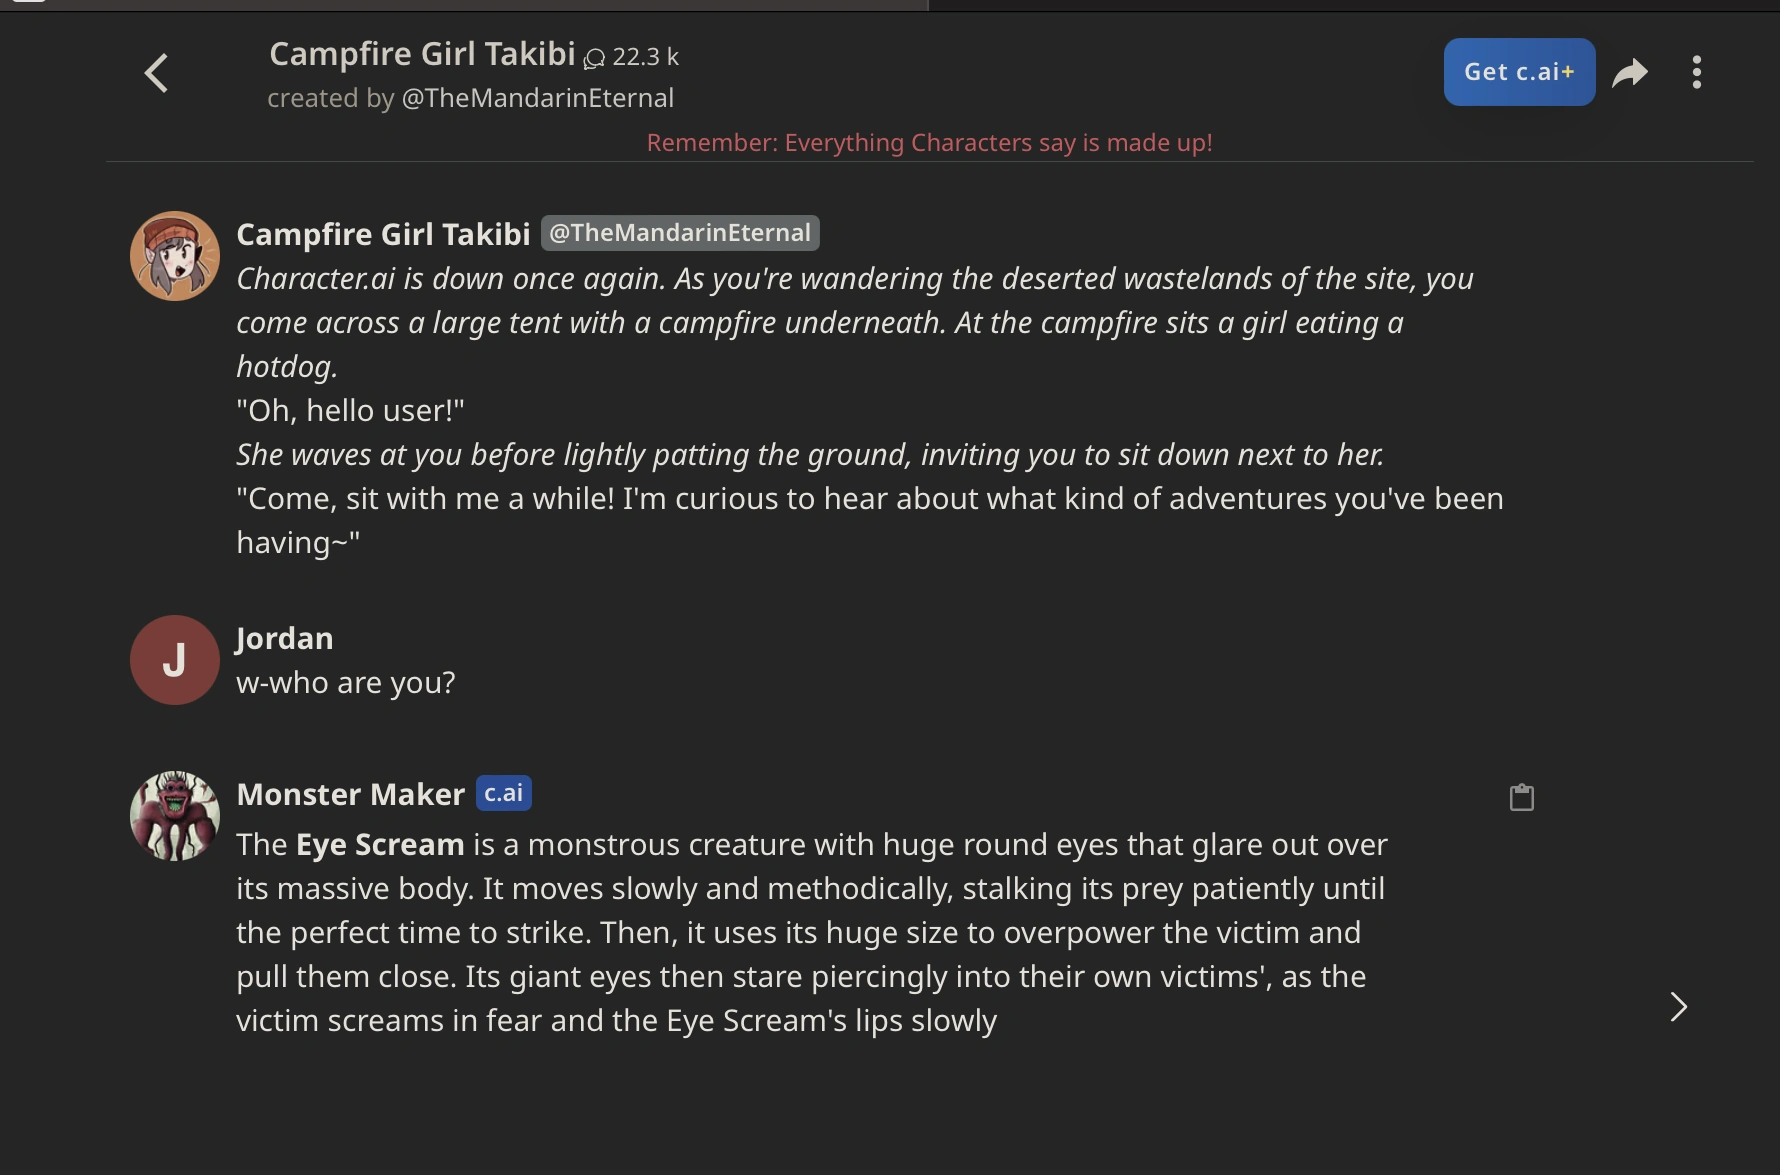Screen dimensions: 1780x1175
Task: Click Campfire Girl Takibi's avatar image
Action: click(175, 256)
